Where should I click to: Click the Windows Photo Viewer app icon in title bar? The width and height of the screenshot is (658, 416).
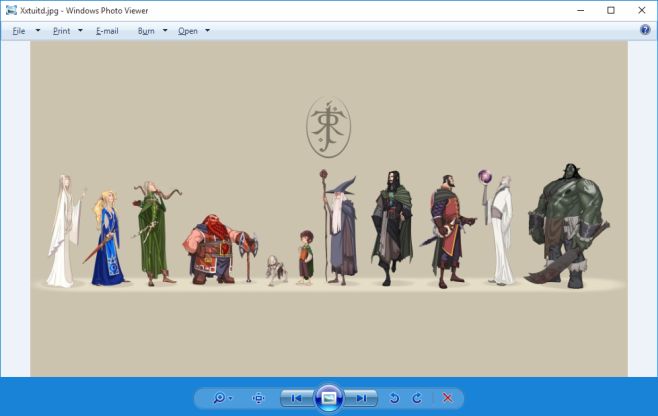pyautogui.click(x=11, y=10)
